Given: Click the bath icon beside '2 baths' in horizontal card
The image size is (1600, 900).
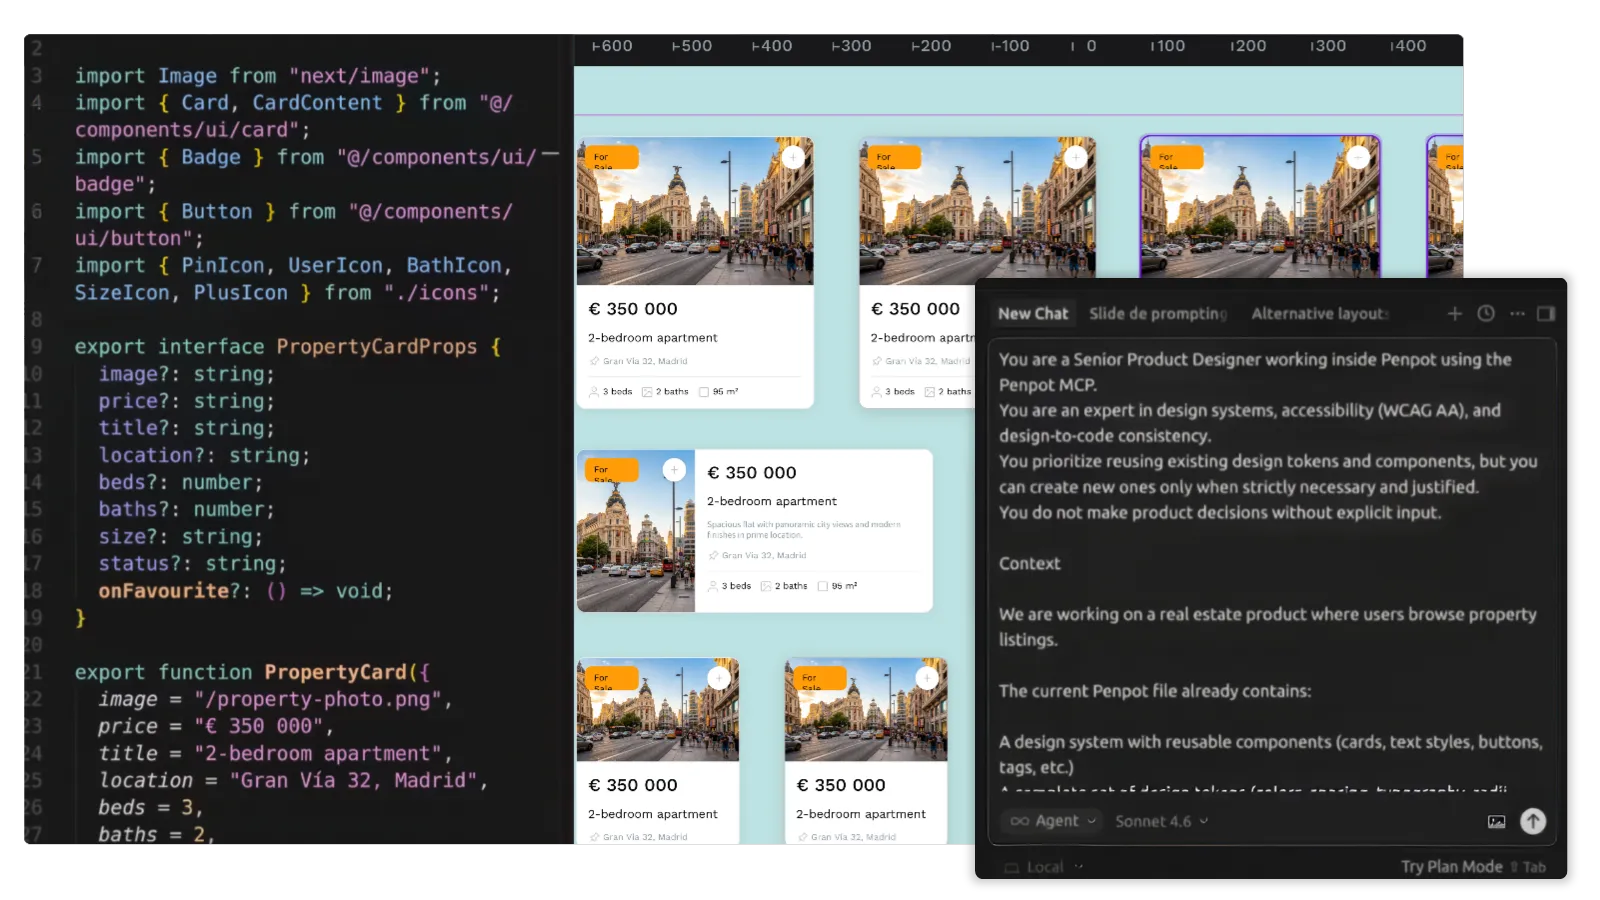Looking at the screenshot, I should [766, 586].
